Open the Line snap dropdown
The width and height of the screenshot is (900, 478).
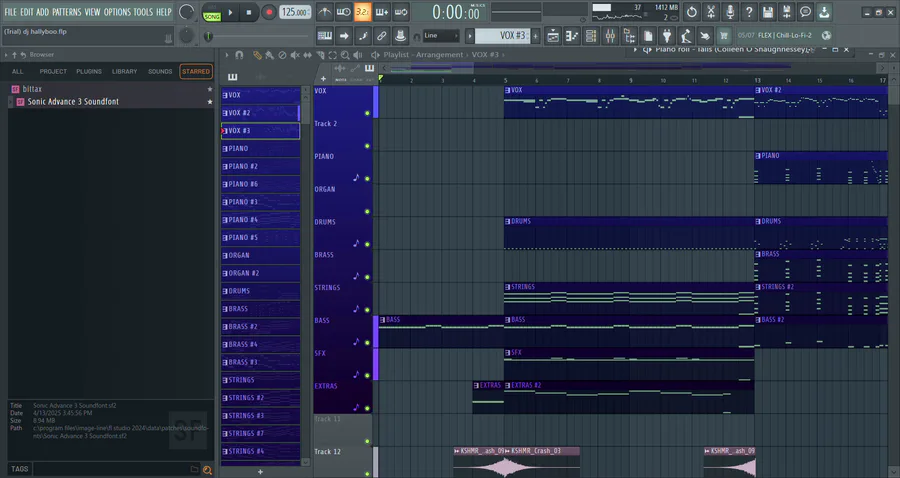tap(441, 36)
